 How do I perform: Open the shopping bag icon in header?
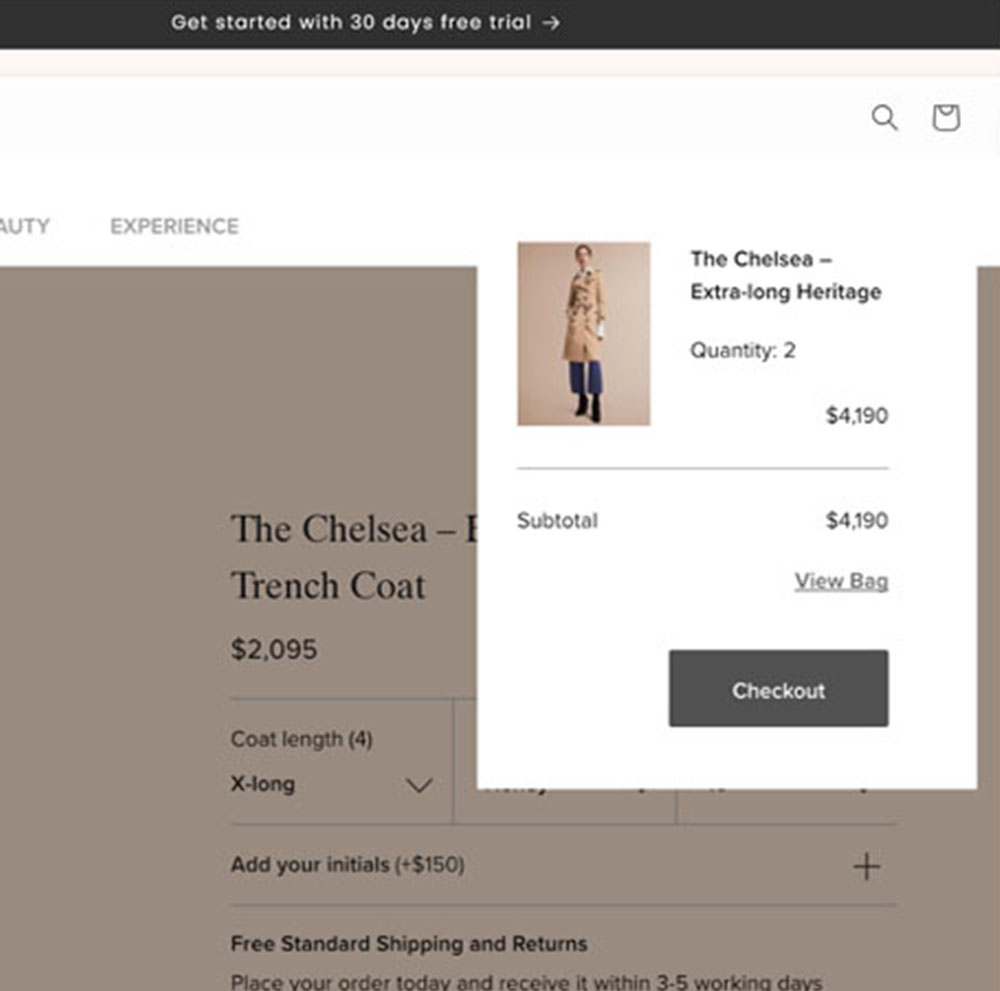[x=944, y=118]
